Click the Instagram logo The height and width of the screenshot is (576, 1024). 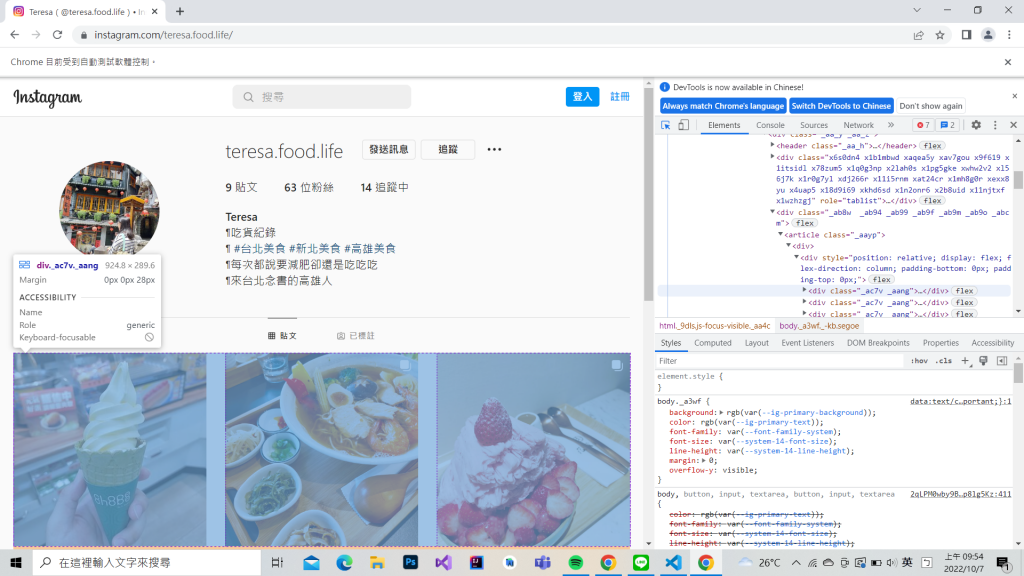pyautogui.click(x=48, y=97)
